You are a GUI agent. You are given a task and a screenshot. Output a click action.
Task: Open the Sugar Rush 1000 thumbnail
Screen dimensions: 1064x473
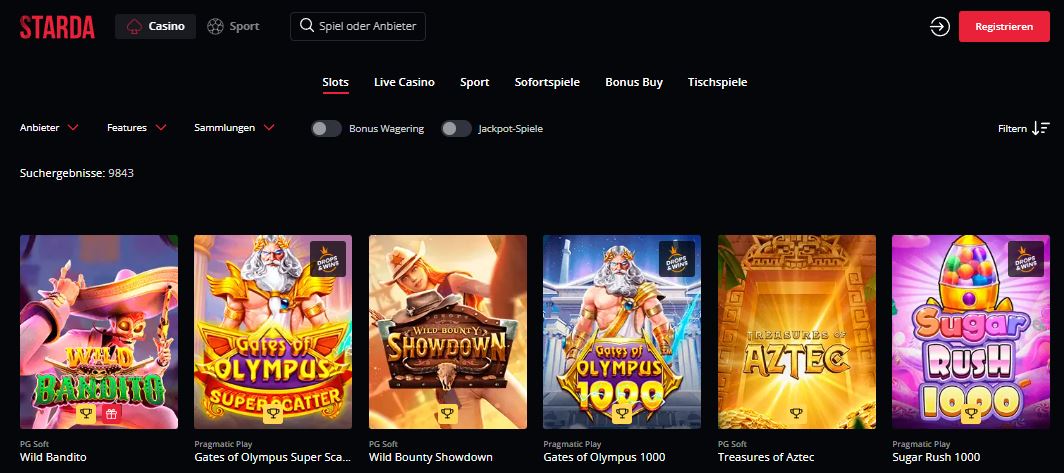click(x=971, y=332)
